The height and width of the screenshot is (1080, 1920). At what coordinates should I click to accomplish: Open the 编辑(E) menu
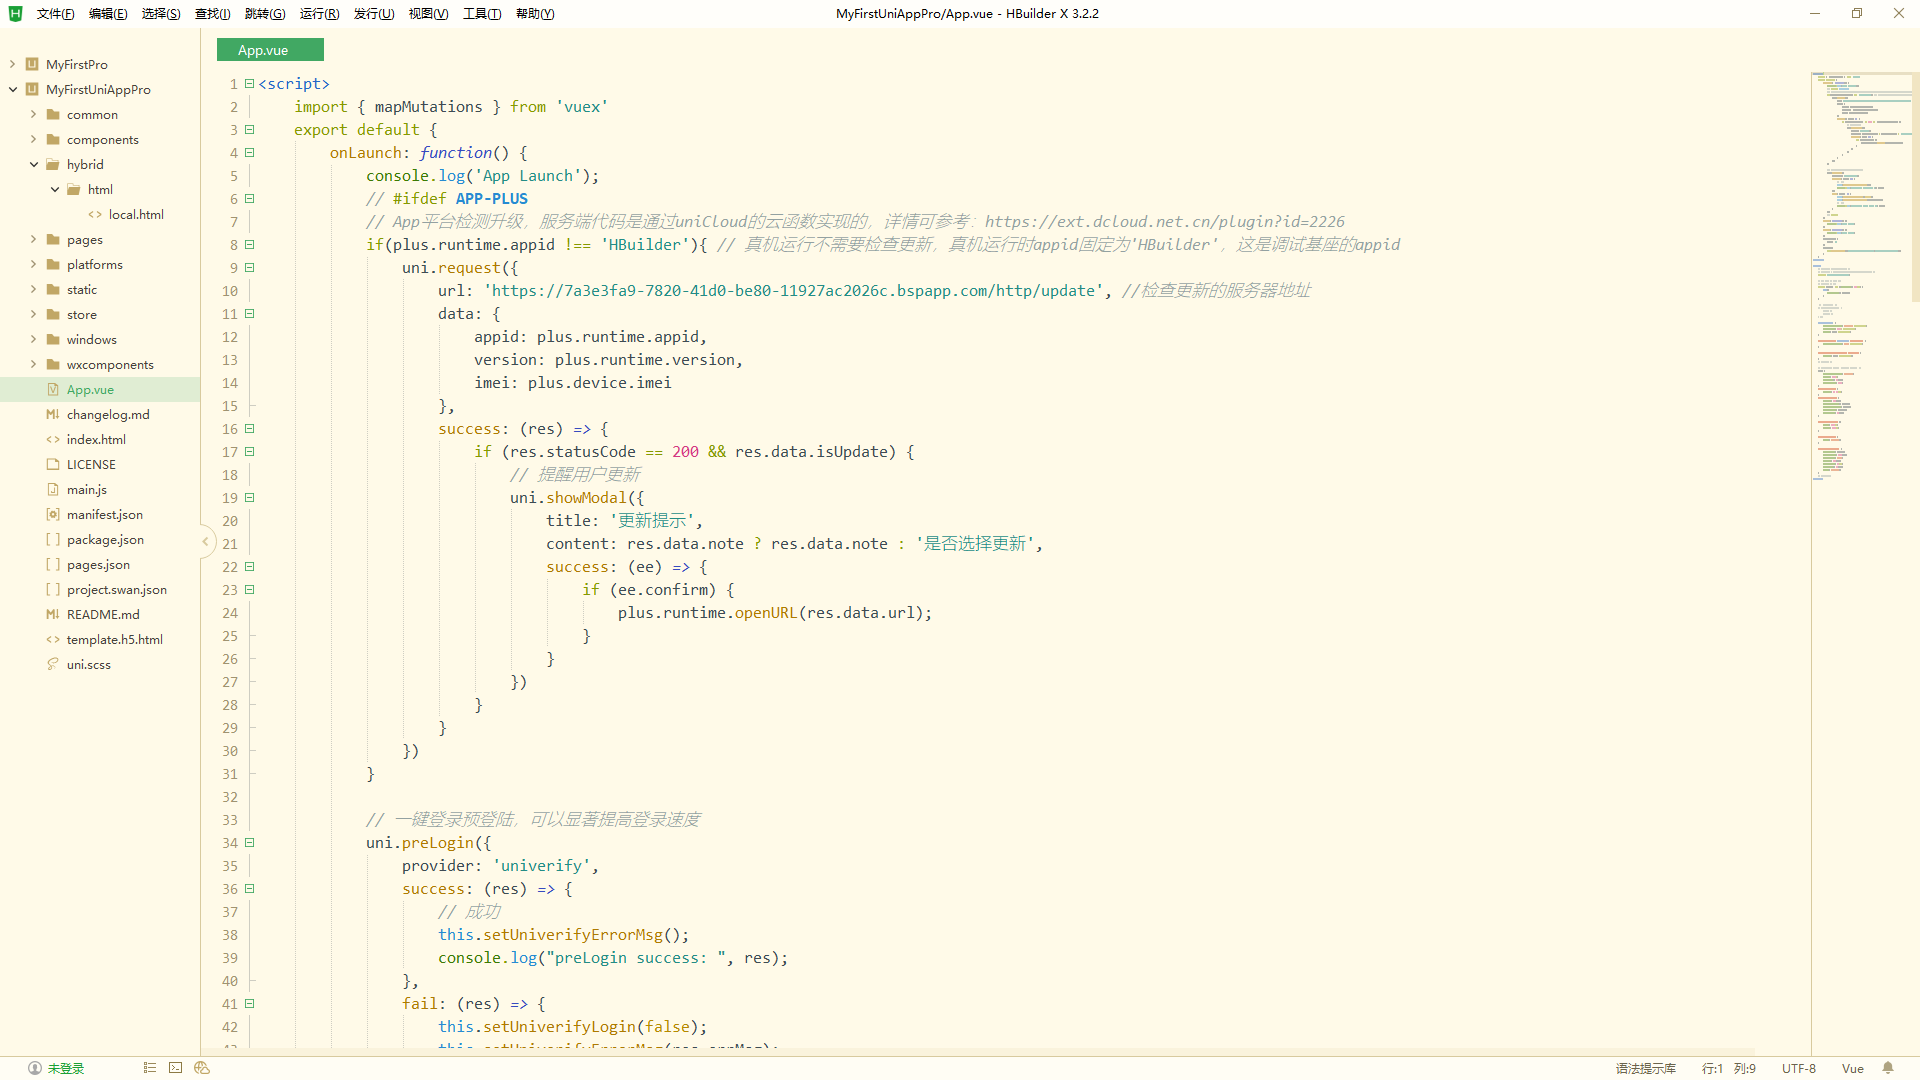108,14
